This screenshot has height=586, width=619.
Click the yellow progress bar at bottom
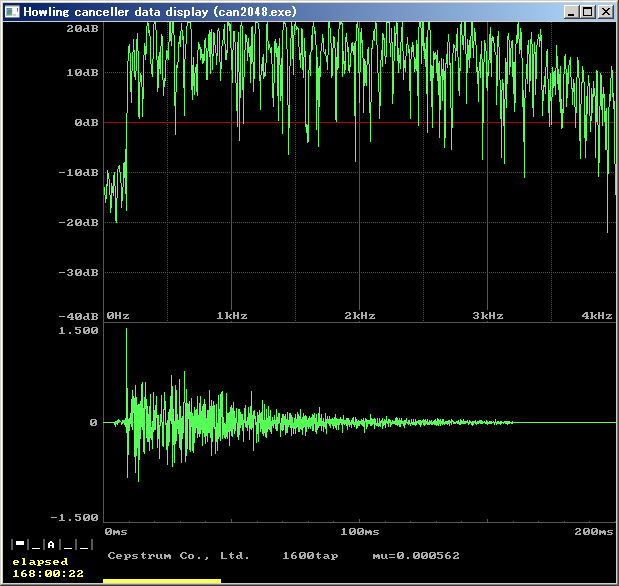click(163, 580)
